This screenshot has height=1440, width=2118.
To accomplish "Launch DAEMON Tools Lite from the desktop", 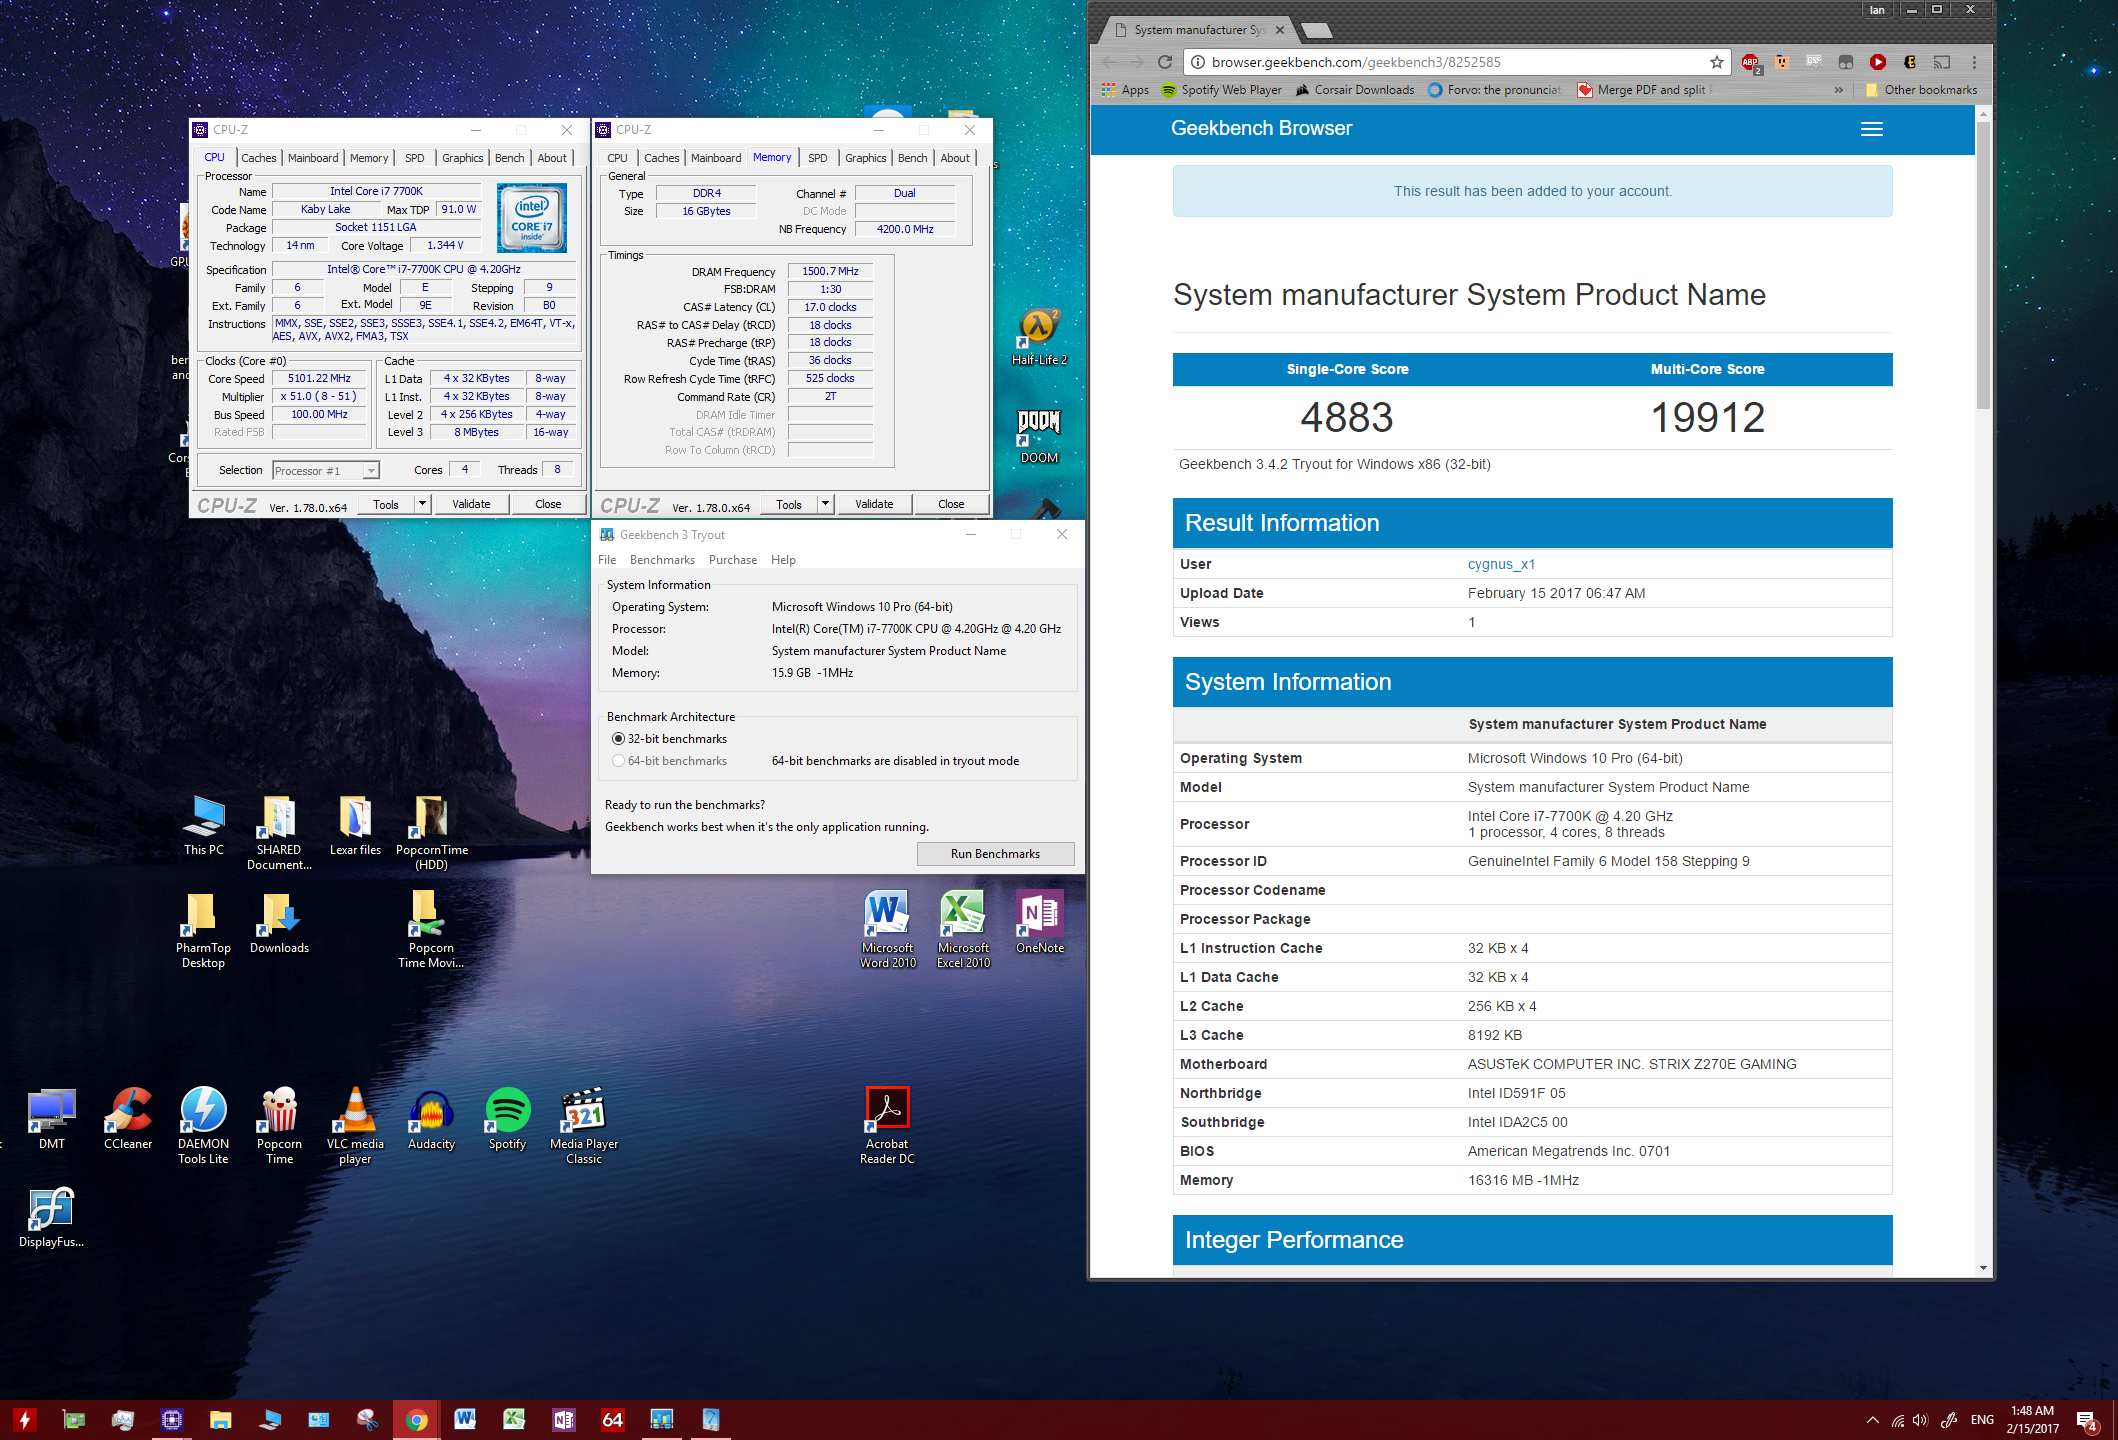I will (204, 1126).
